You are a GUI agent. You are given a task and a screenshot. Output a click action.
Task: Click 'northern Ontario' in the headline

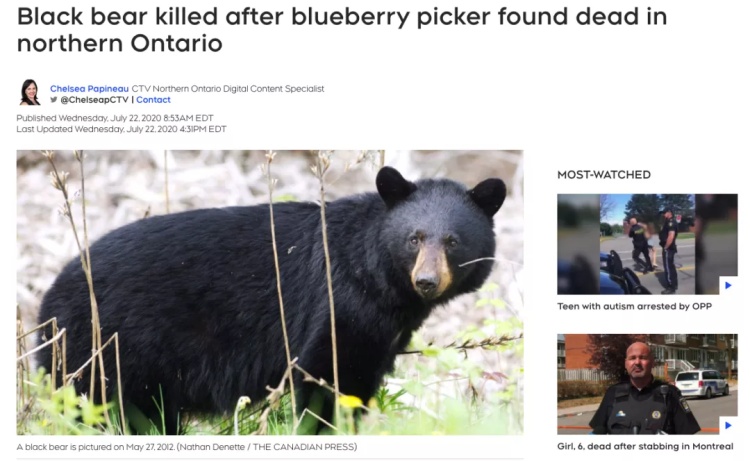click(x=120, y=44)
